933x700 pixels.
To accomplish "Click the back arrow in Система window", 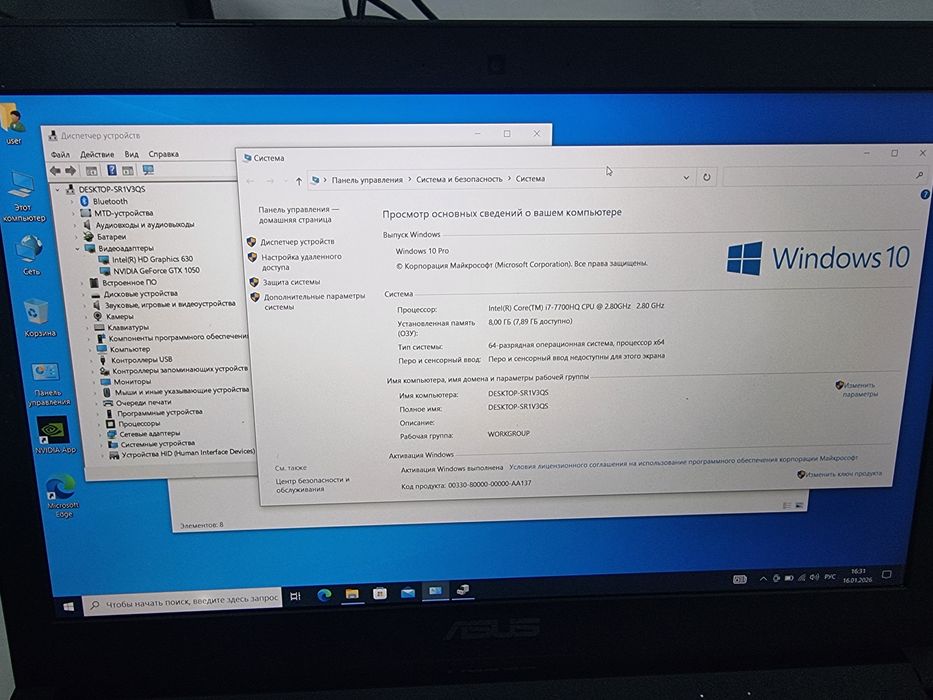I will [251, 181].
